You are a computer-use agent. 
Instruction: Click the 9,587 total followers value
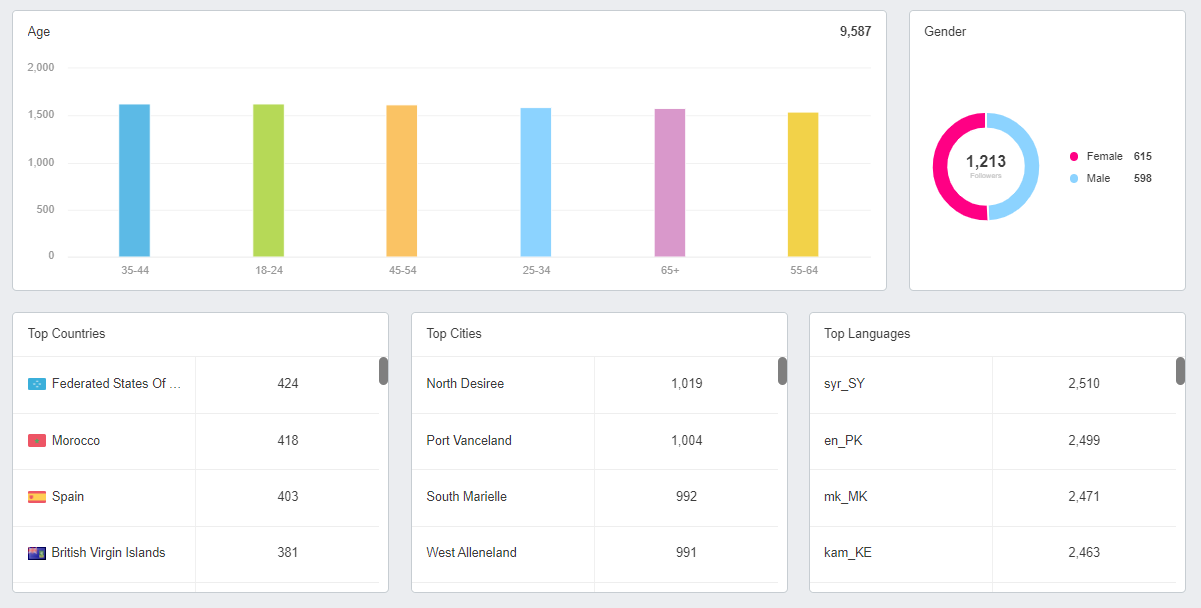(x=855, y=31)
